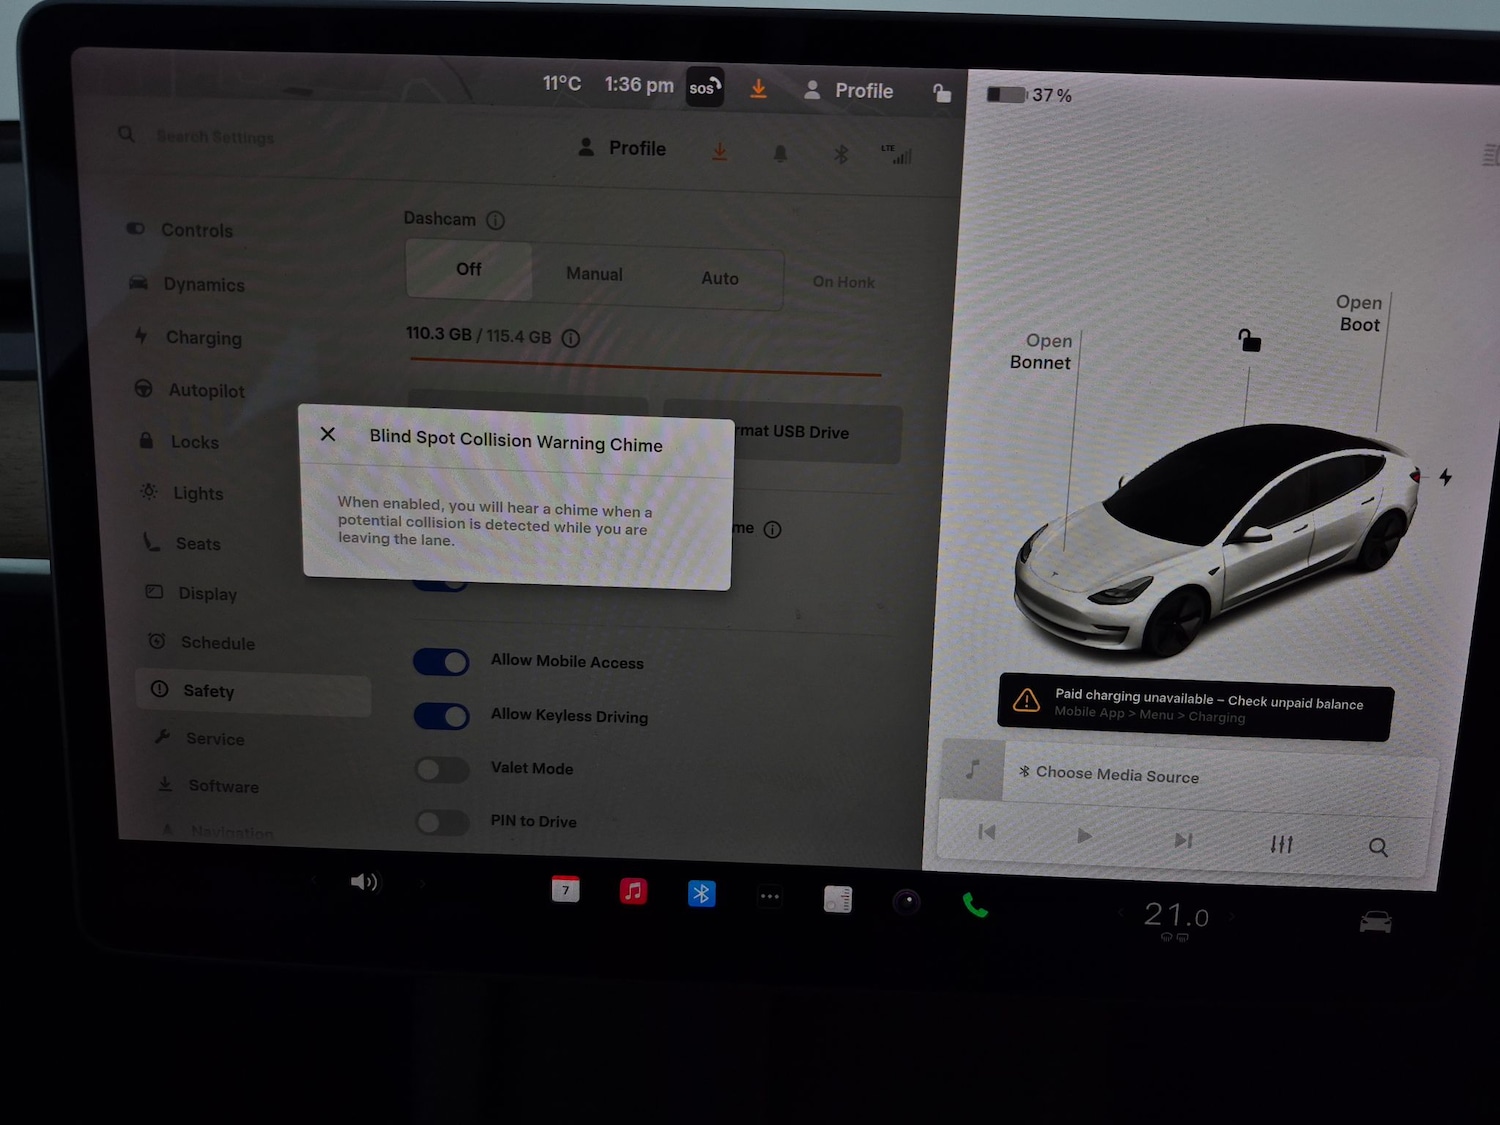The height and width of the screenshot is (1125, 1500).
Task: Tap the SOS emergency call icon
Action: click(704, 87)
